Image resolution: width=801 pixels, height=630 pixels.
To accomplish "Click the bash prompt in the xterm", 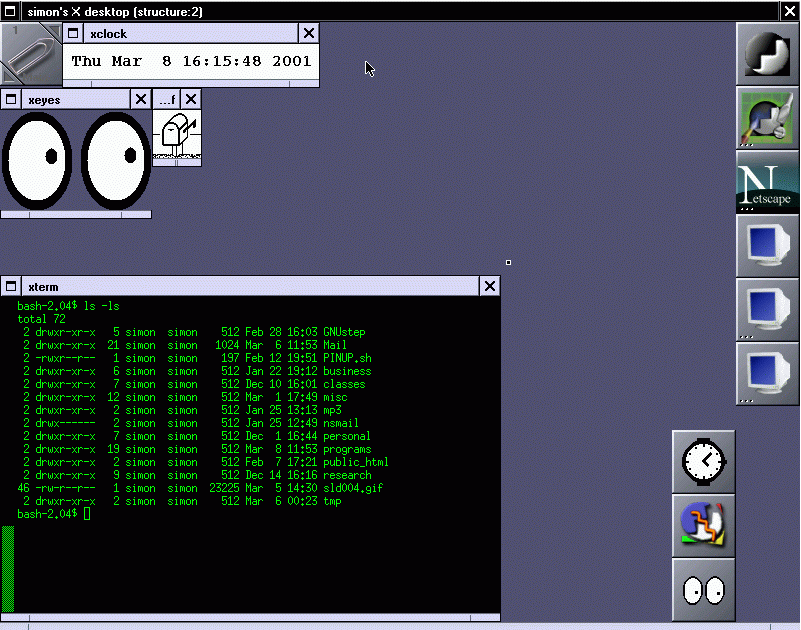I will pos(48,514).
